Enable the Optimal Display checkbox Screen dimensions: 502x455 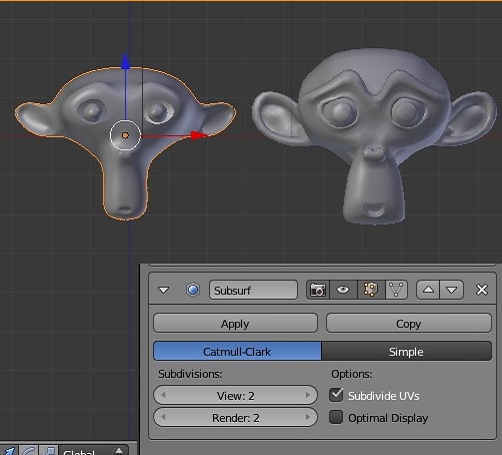(x=336, y=417)
